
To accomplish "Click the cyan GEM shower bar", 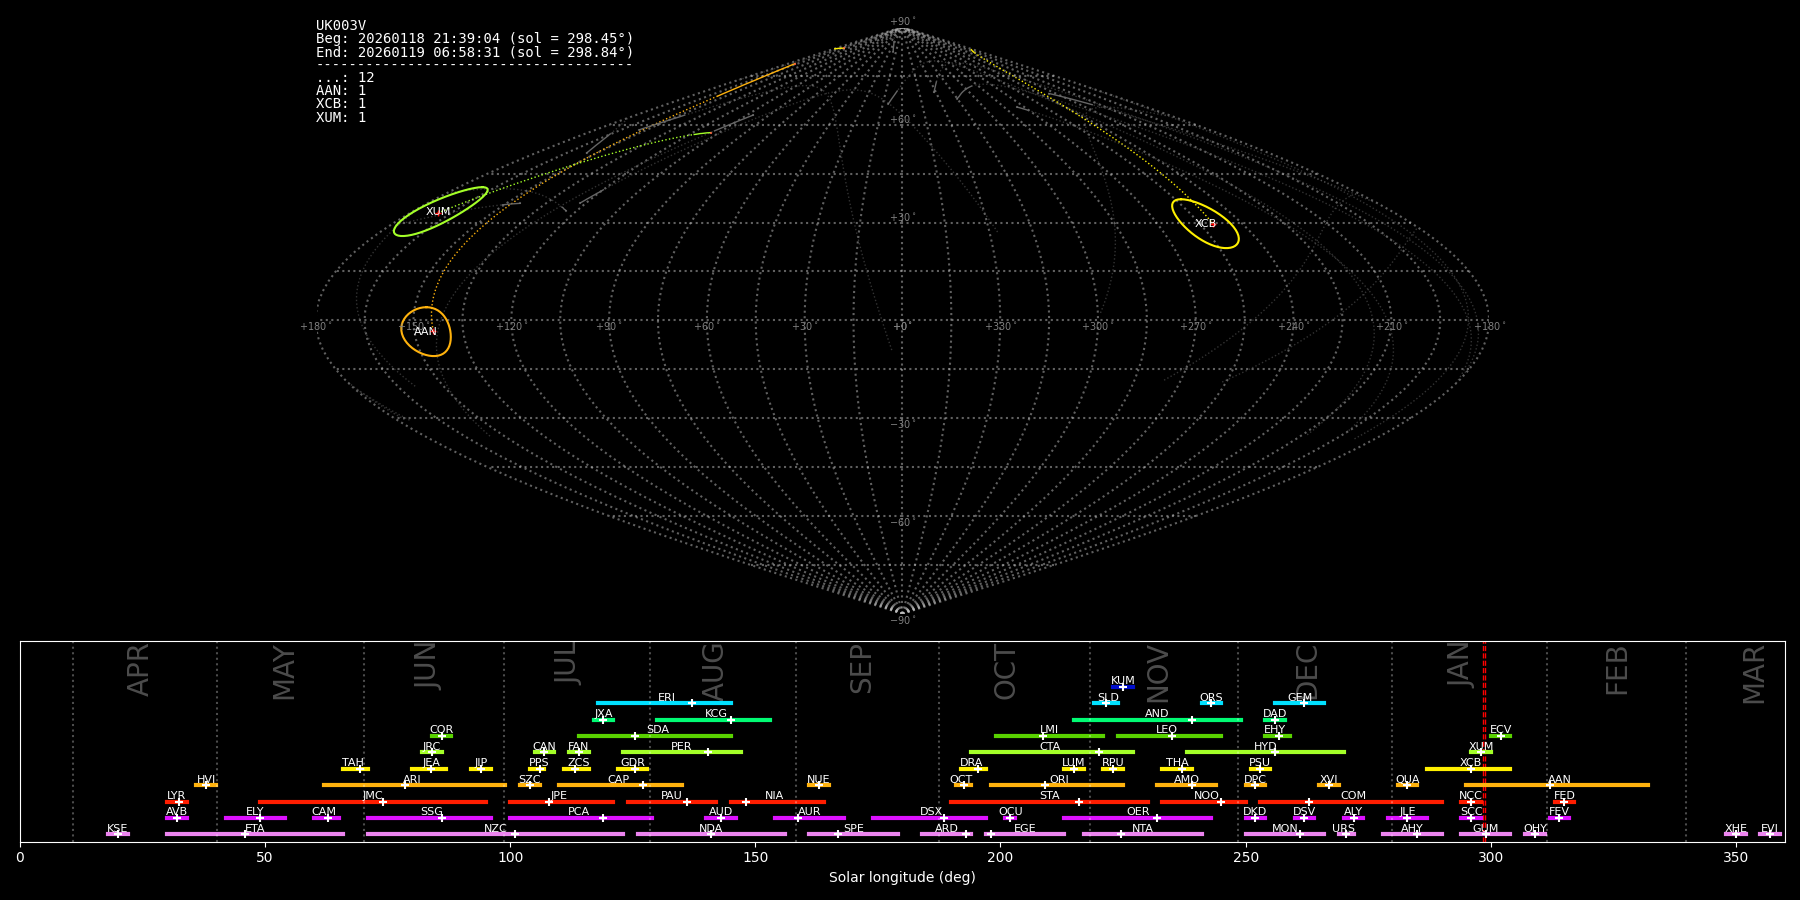I will [1299, 703].
